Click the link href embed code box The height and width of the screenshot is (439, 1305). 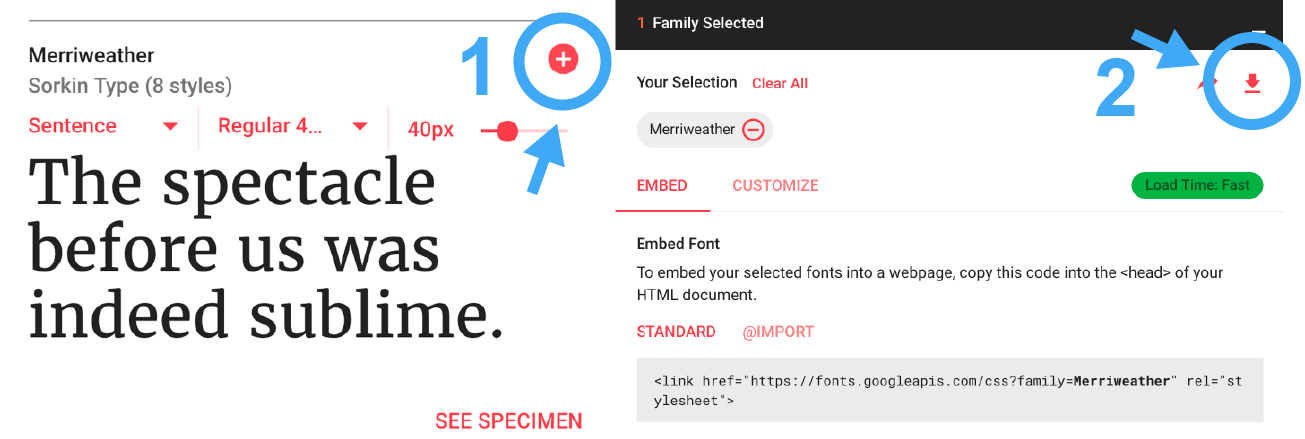tap(950, 390)
